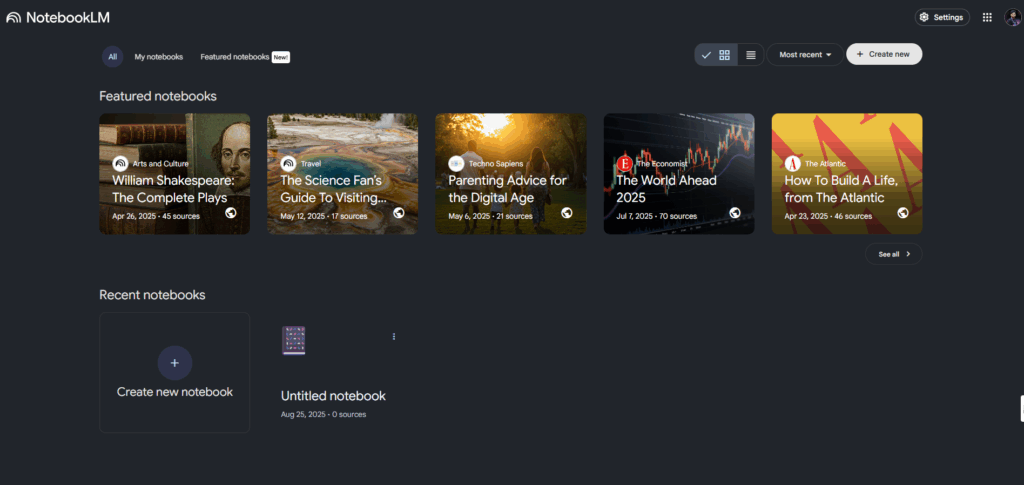Click the New! badge
This screenshot has height=485, width=1024.
[281, 57]
